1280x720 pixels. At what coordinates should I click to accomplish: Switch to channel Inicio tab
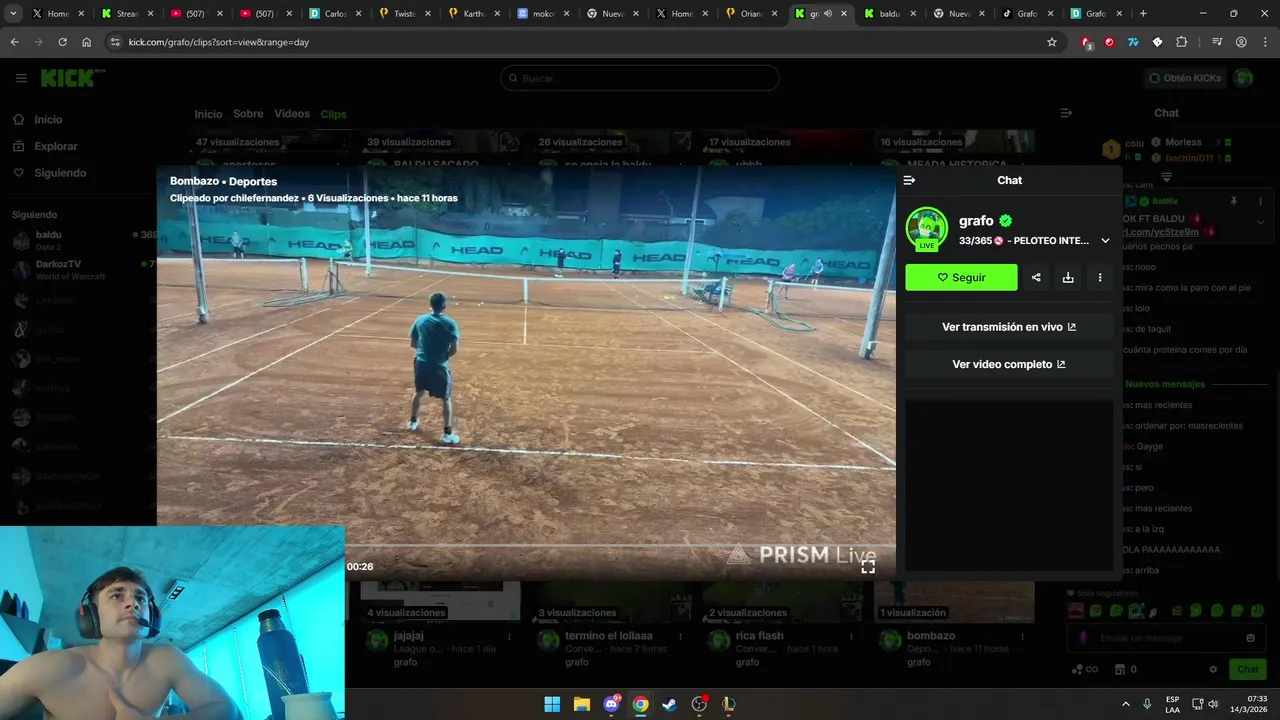point(208,114)
